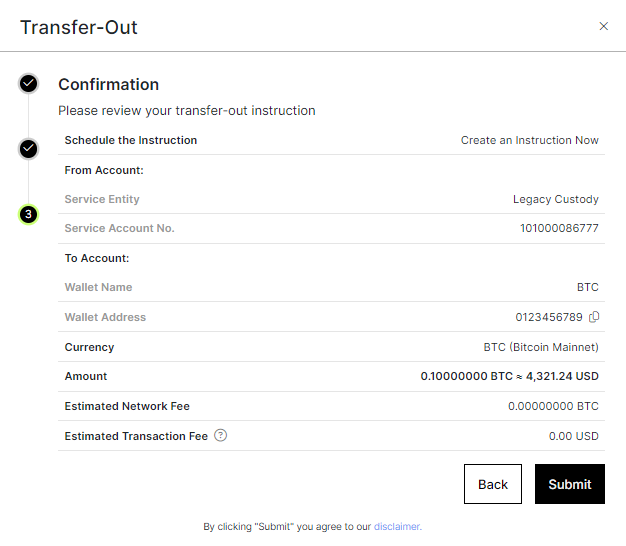626x546 pixels.
Task: Click the Wallet Name BTC value
Action: pyautogui.click(x=588, y=287)
